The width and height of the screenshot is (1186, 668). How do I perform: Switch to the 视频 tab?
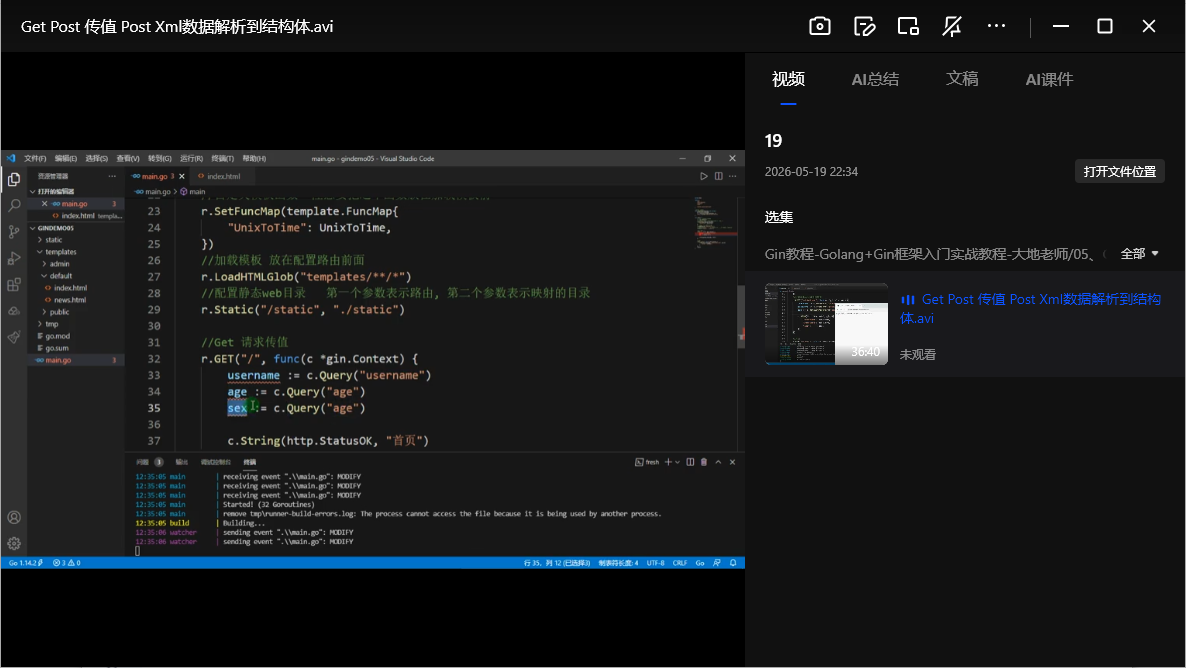pyautogui.click(x=788, y=79)
